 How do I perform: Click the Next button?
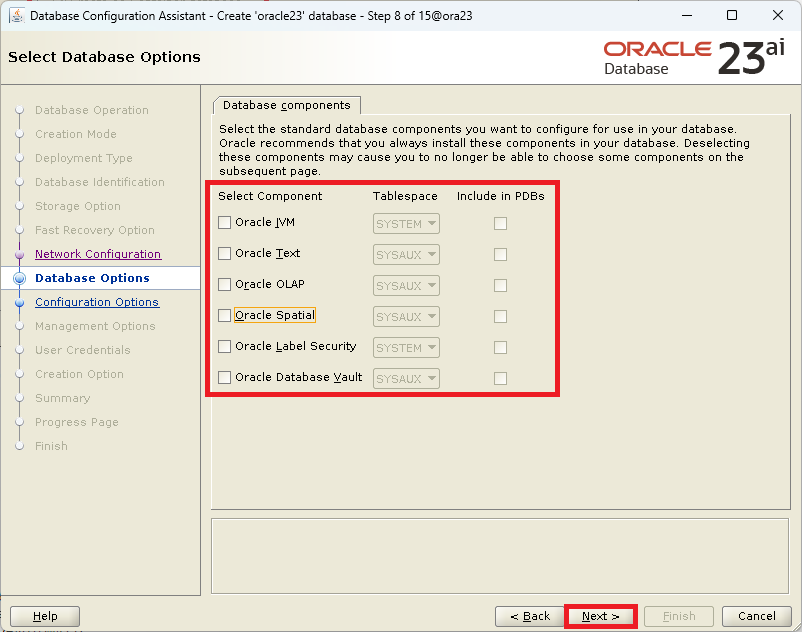click(x=600, y=616)
